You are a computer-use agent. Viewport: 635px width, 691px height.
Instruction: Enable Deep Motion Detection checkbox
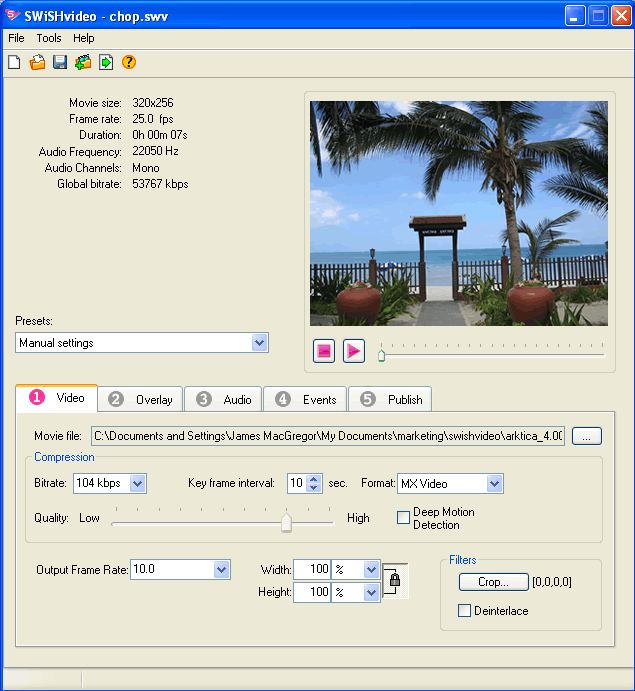[404, 518]
